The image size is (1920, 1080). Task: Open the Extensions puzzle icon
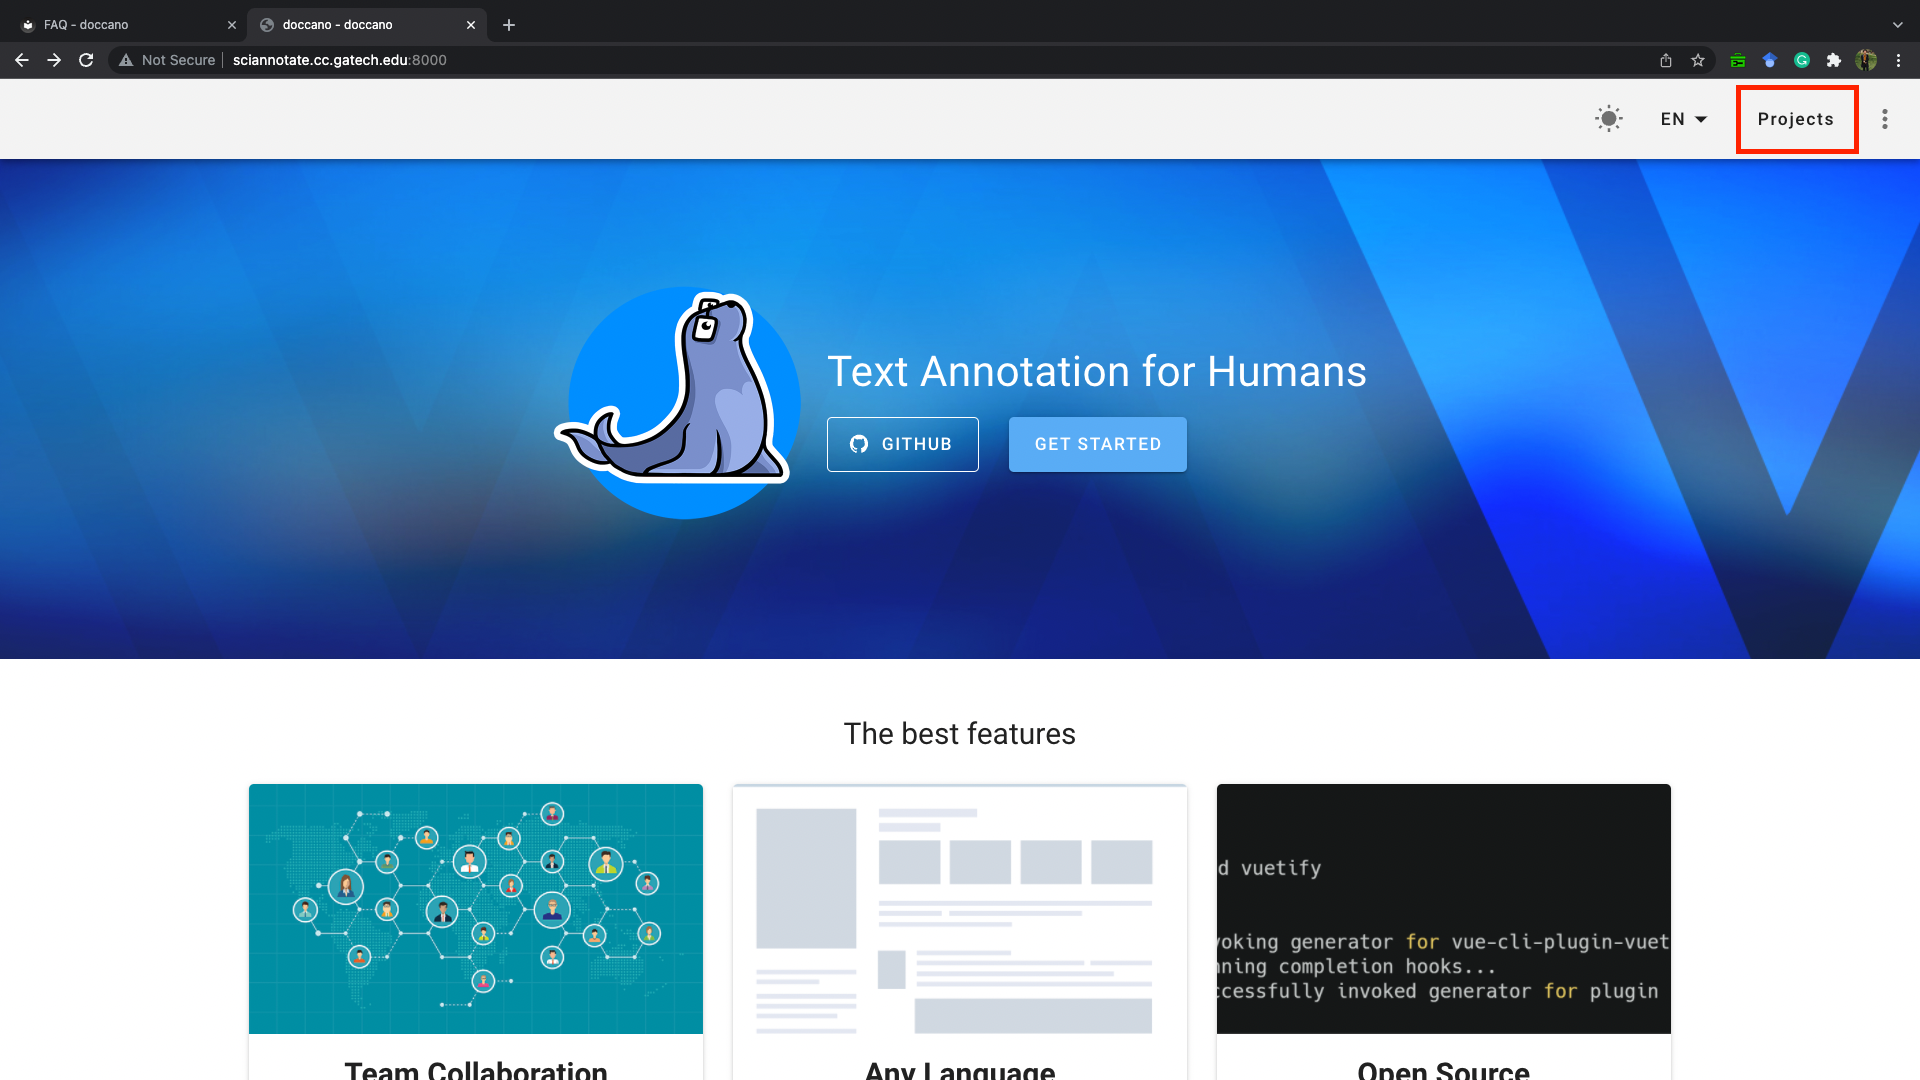point(1834,60)
